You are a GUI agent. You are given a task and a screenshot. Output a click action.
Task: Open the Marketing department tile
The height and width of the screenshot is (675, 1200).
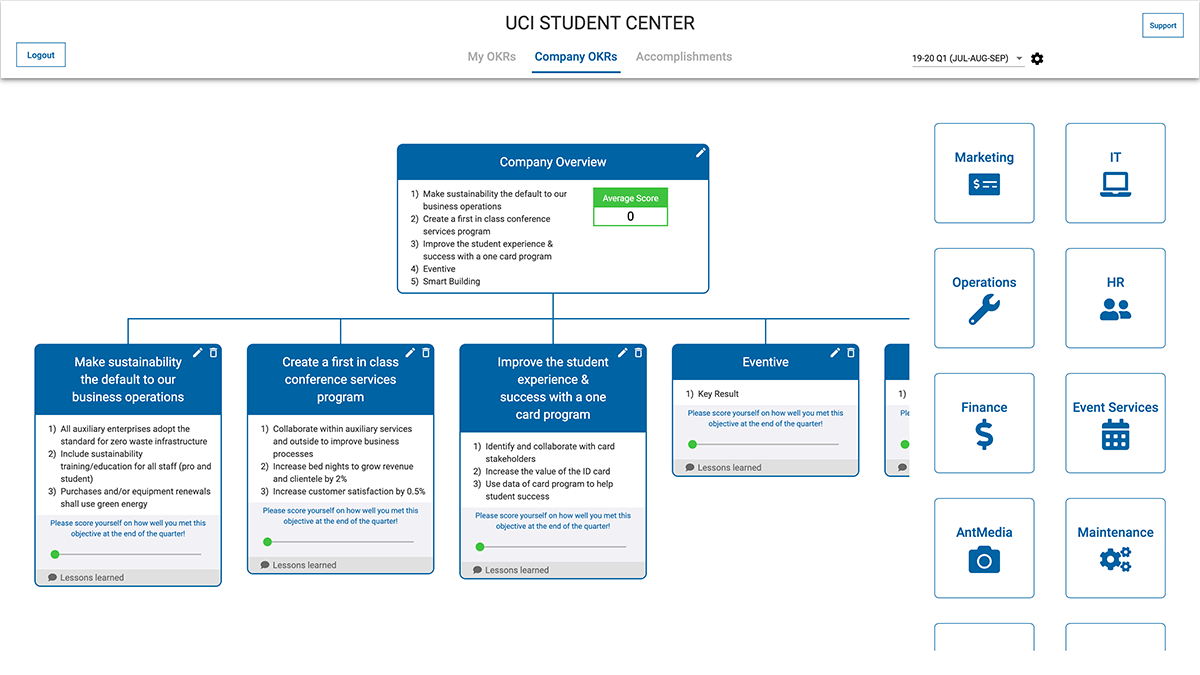[984, 173]
